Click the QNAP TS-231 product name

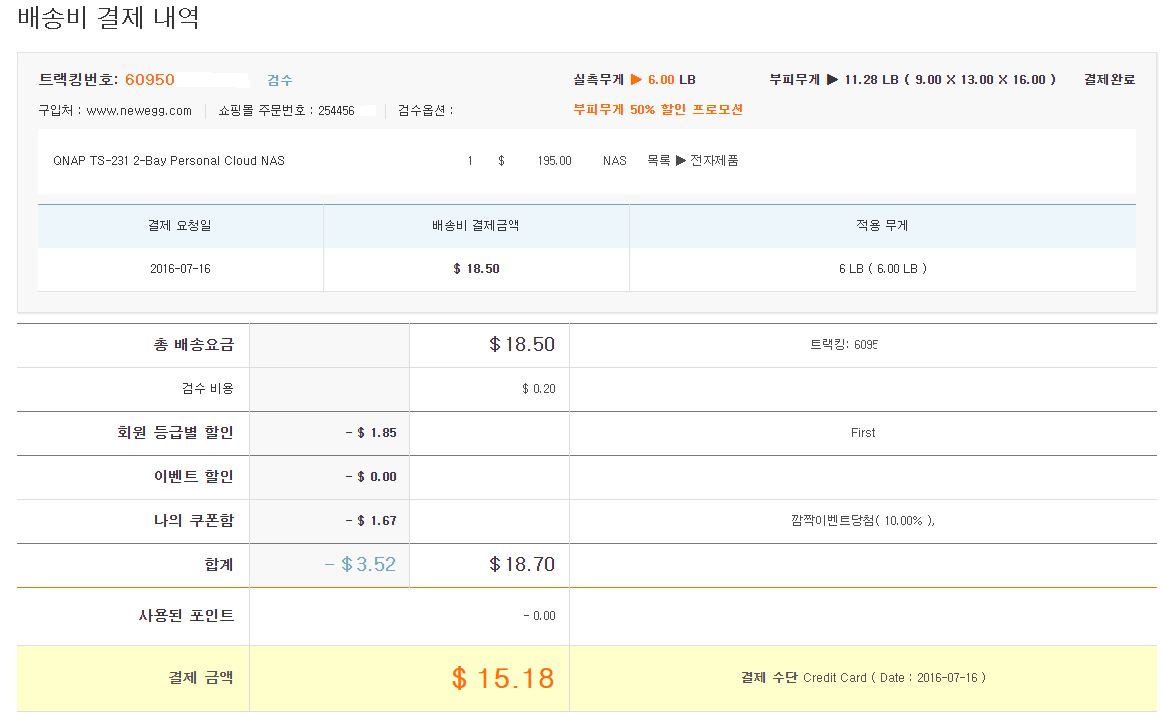(169, 161)
